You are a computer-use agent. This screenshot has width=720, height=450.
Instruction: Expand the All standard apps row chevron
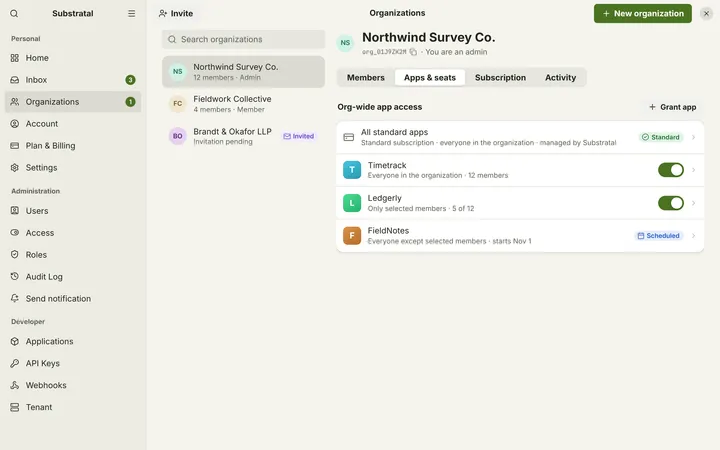click(x=693, y=137)
